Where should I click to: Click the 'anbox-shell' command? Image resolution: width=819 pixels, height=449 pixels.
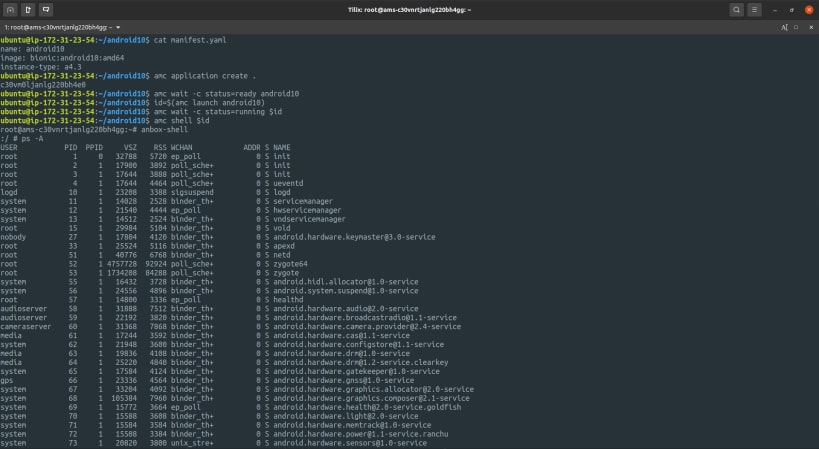(165, 129)
